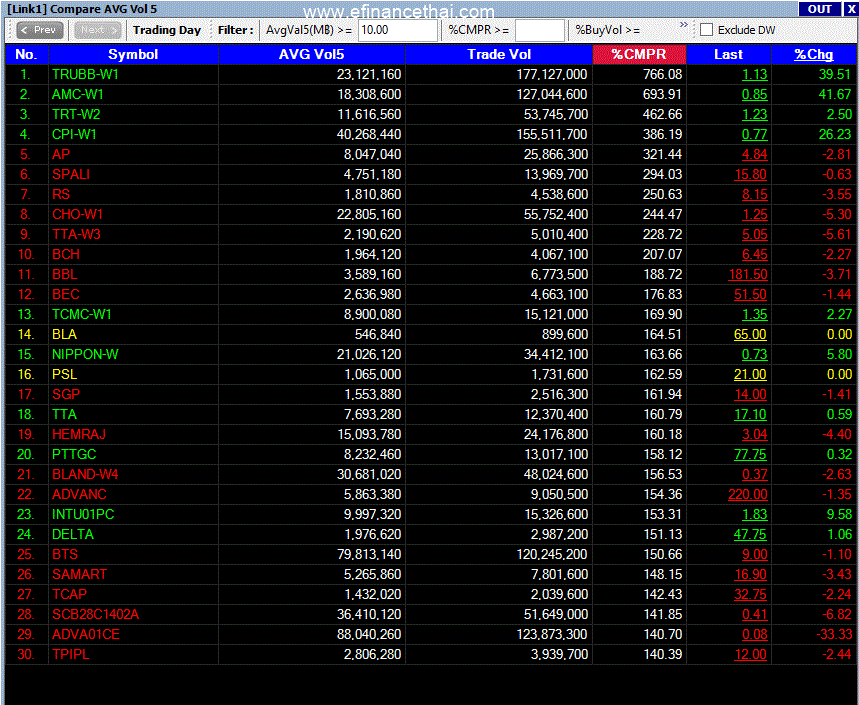Focus the AvgVal5(MB) filter input

(398, 30)
